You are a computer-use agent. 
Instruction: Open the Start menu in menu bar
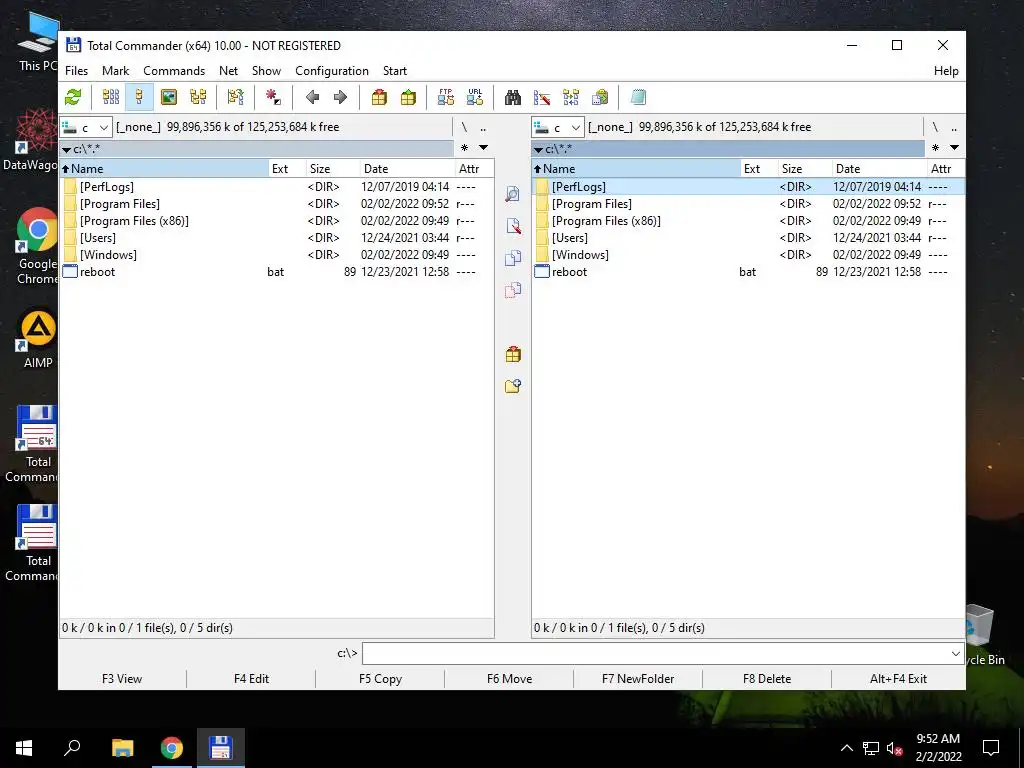point(394,71)
